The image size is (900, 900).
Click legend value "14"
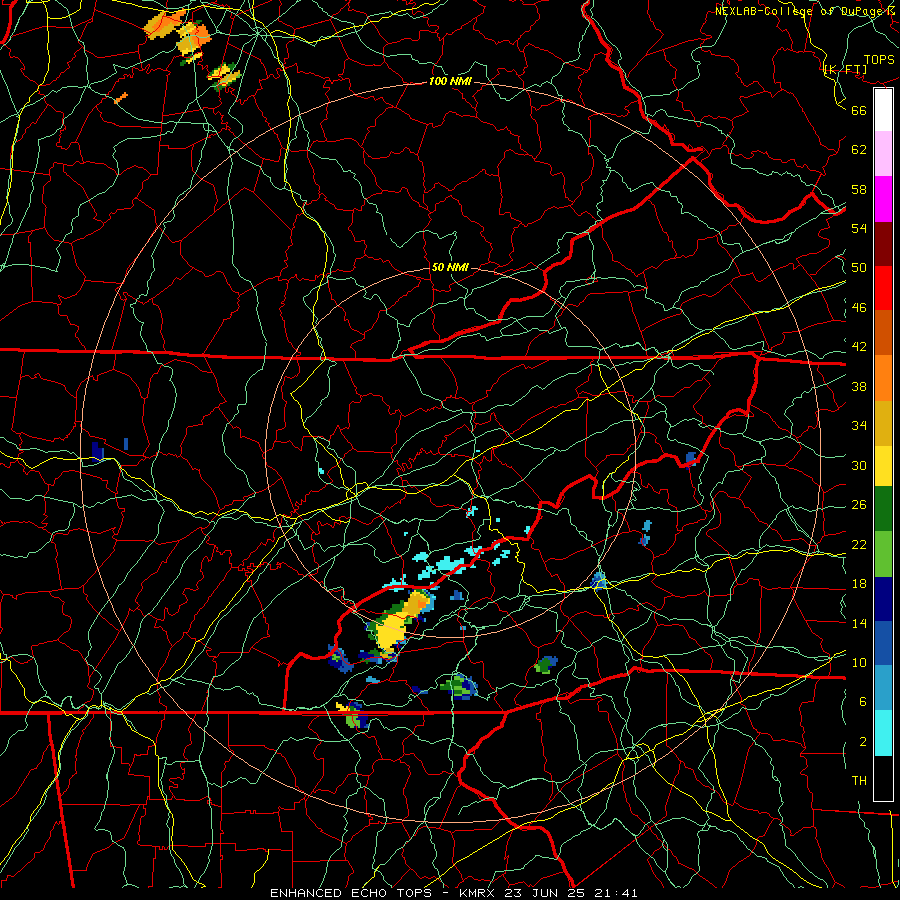(859, 623)
